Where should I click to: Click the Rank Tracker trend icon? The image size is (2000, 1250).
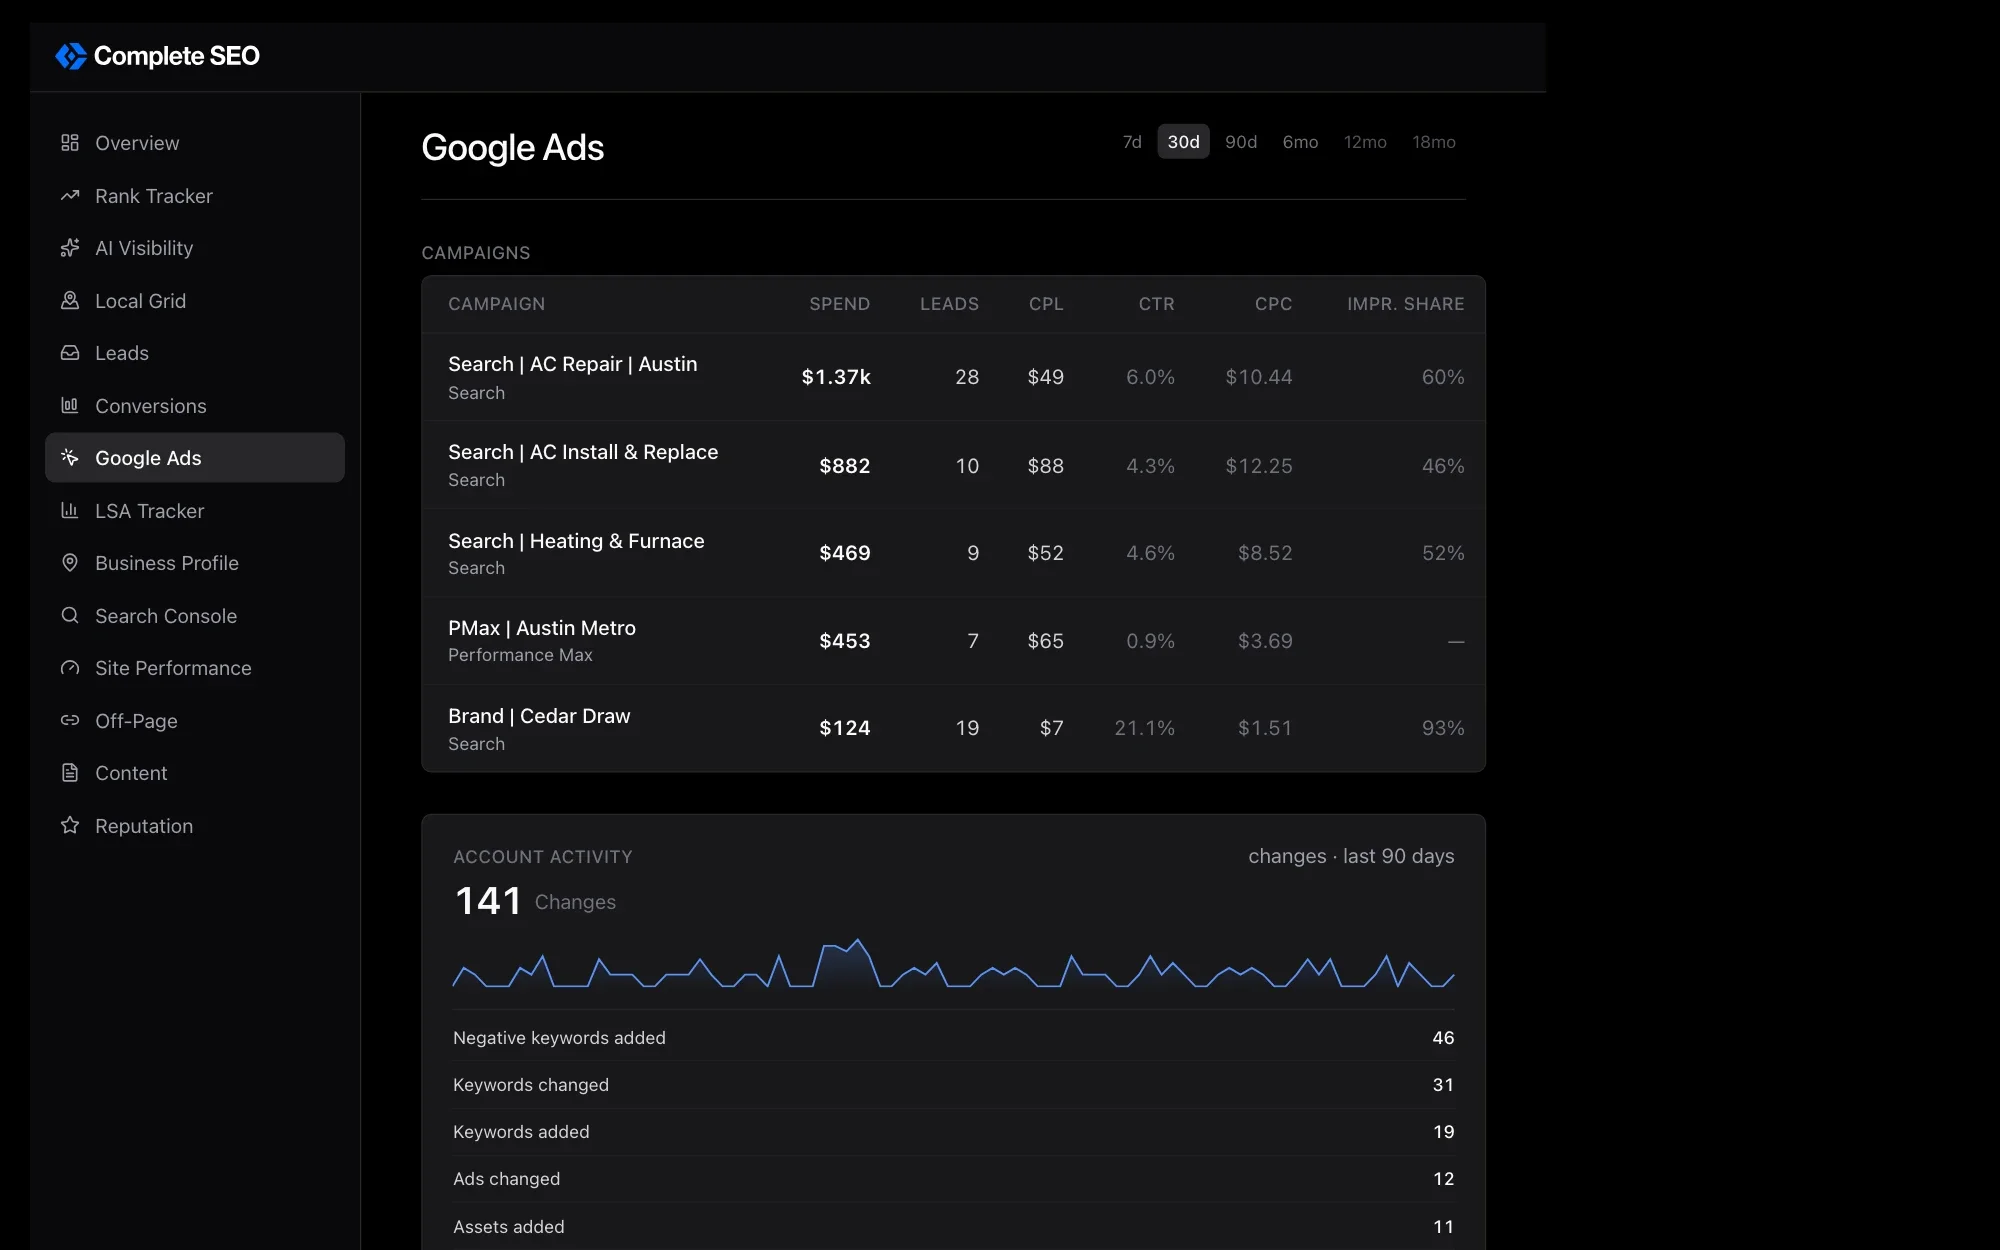click(70, 196)
